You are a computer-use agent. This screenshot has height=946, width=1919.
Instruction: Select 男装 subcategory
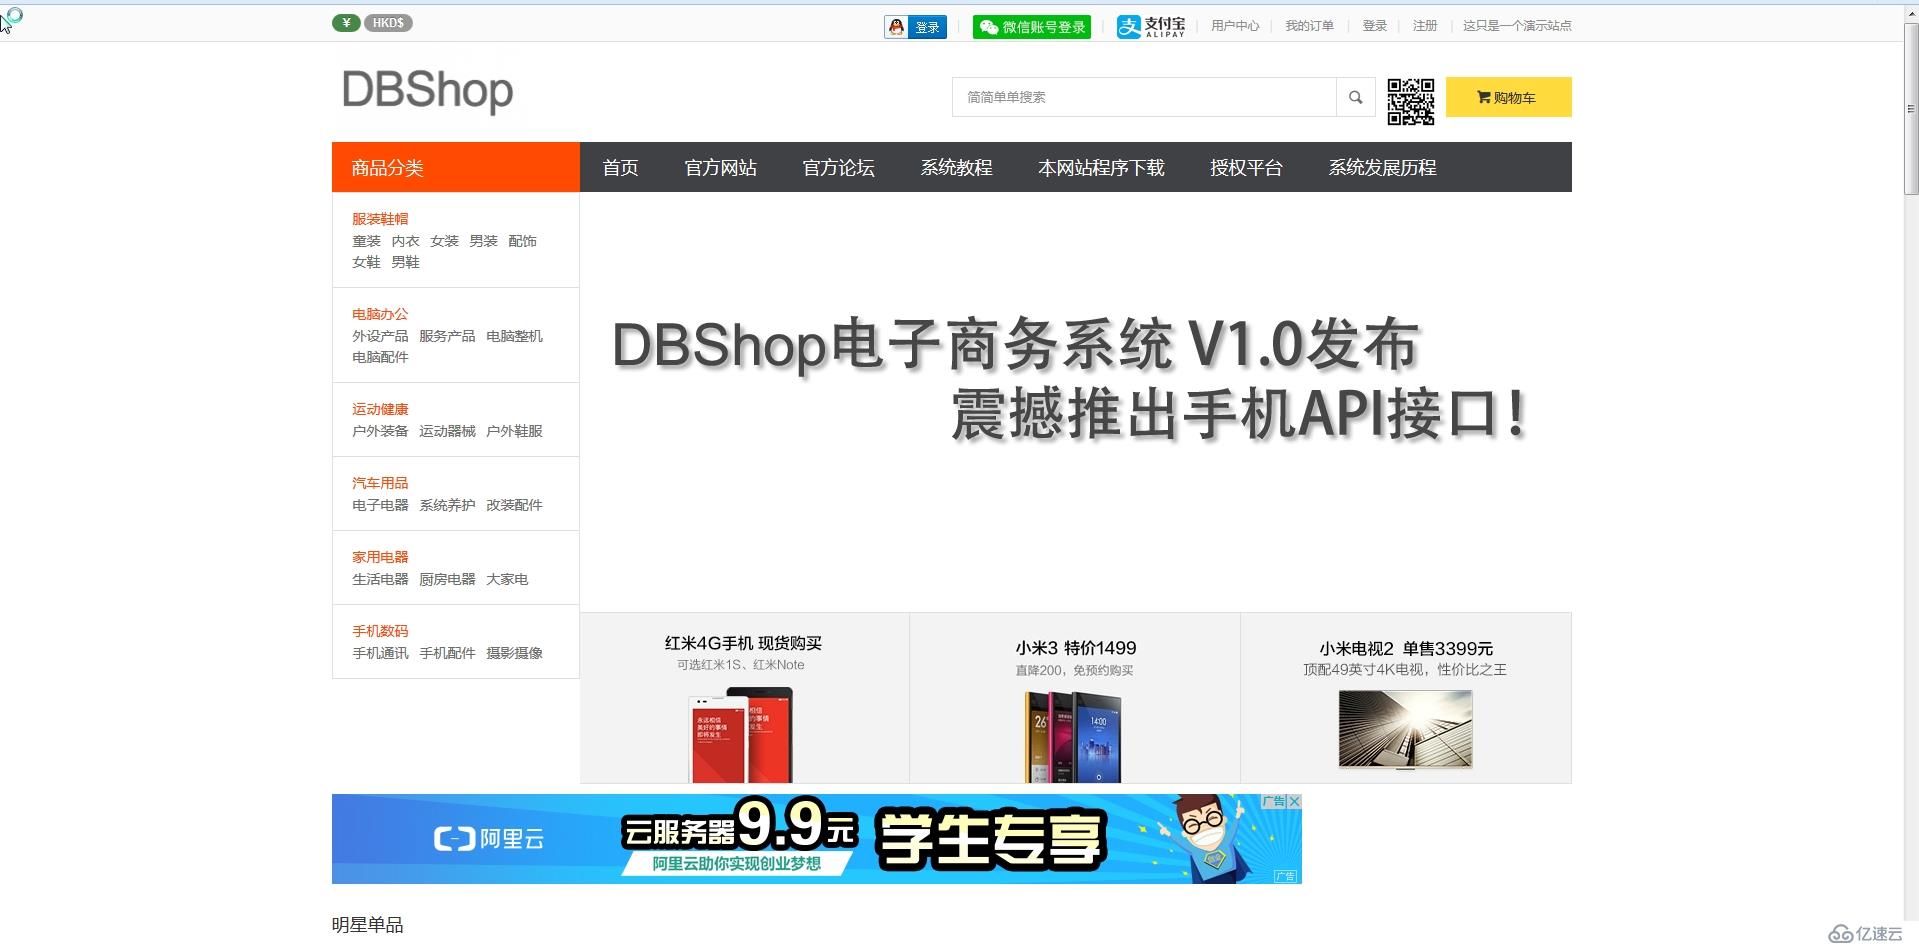(x=483, y=241)
